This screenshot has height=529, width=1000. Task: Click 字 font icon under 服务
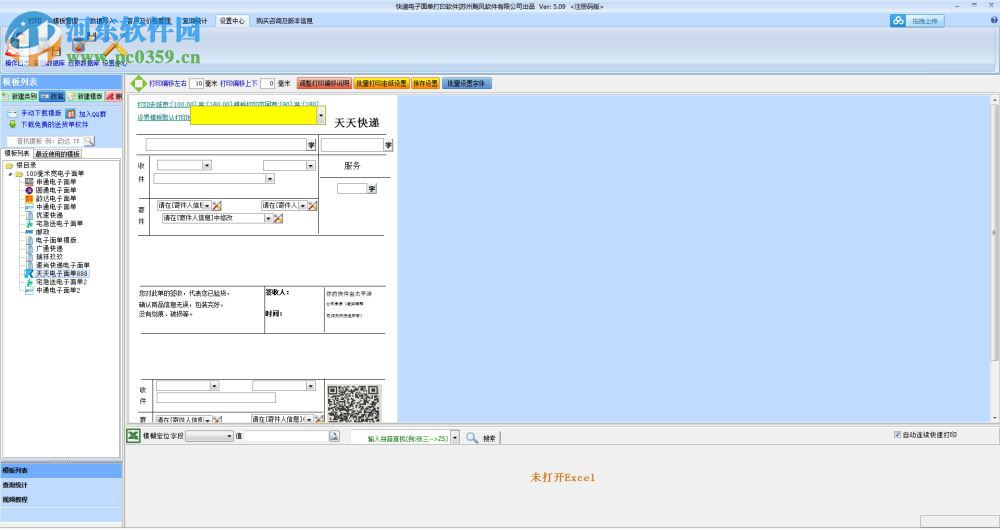tap(372, 188)
